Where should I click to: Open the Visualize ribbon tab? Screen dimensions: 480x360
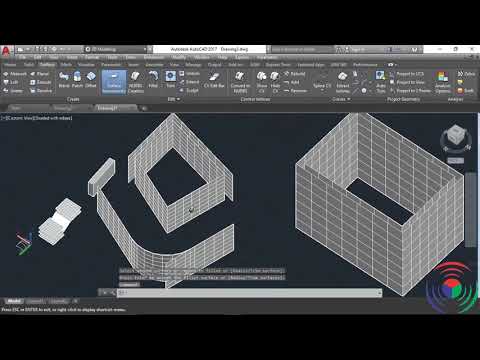point(86,65)
